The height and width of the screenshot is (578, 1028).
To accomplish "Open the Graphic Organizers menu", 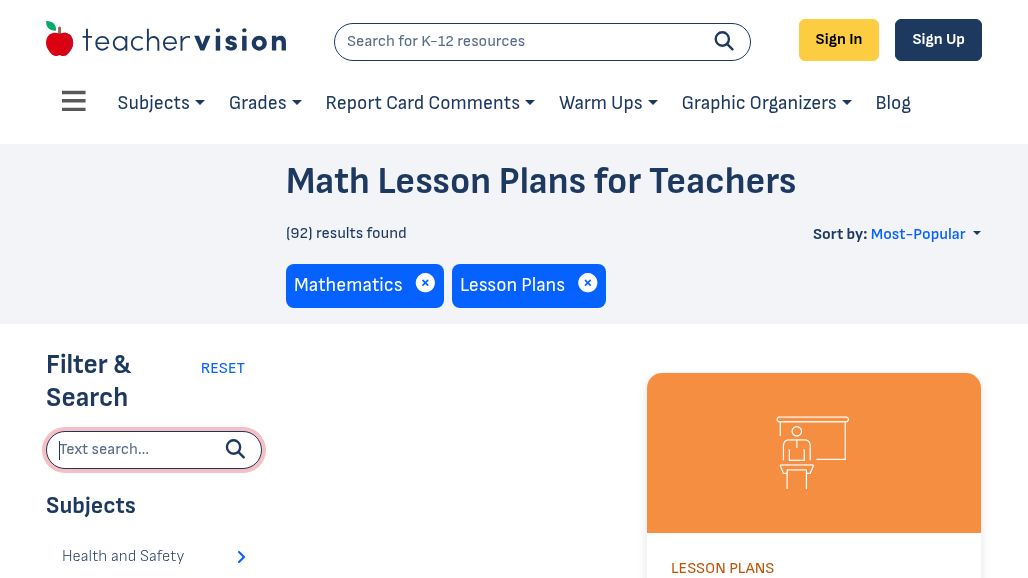I will pyautogui.click(x=766, y=103).
